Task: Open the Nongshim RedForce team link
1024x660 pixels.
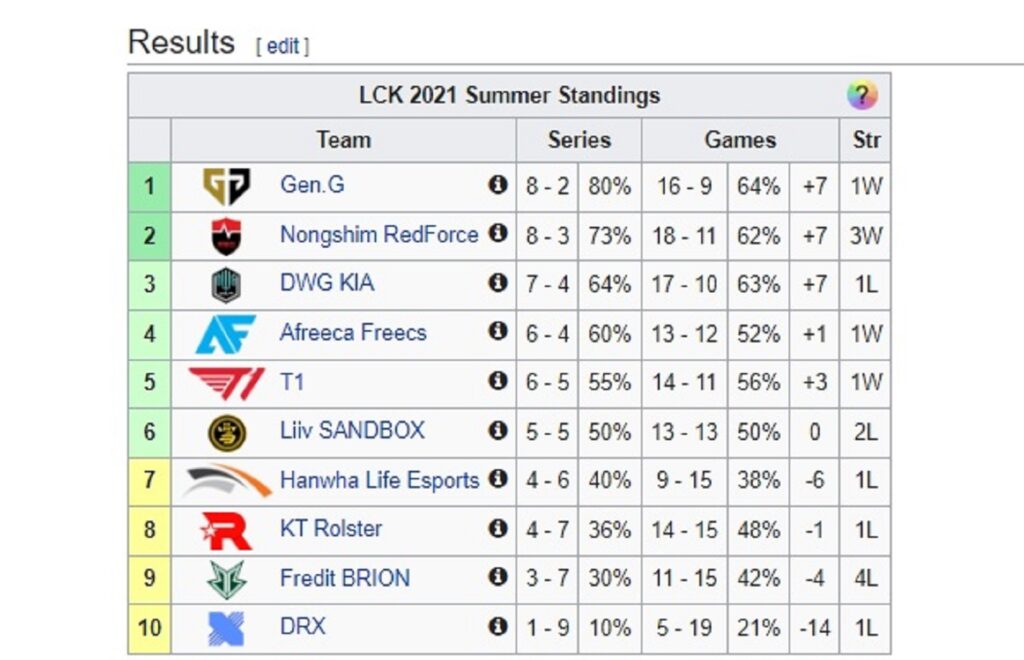Action: (379, 234)
